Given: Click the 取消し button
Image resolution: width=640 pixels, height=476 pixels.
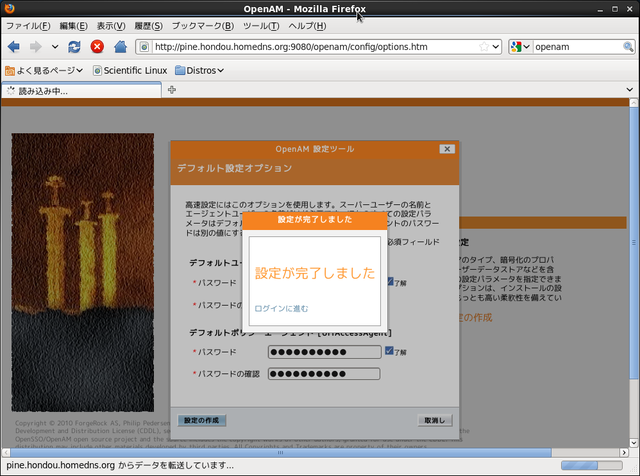Looking at the screenshot, I should pyautogui.click(x=435, y=420).
